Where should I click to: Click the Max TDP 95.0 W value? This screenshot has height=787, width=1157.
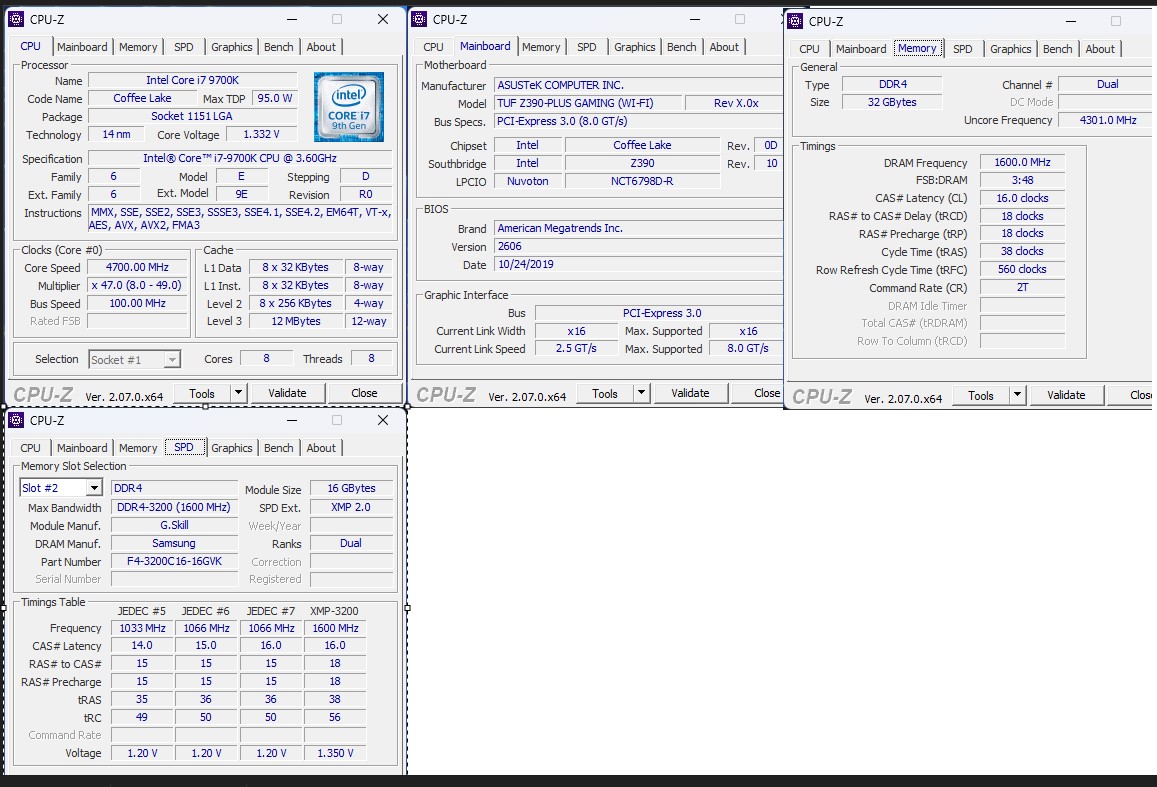tap(274, 98)
